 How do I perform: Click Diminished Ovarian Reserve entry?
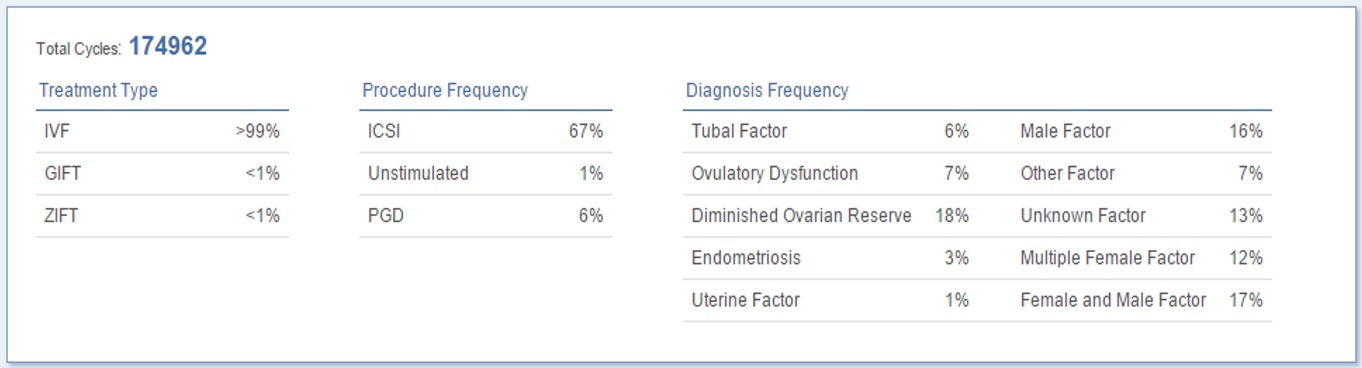point(830,215)
